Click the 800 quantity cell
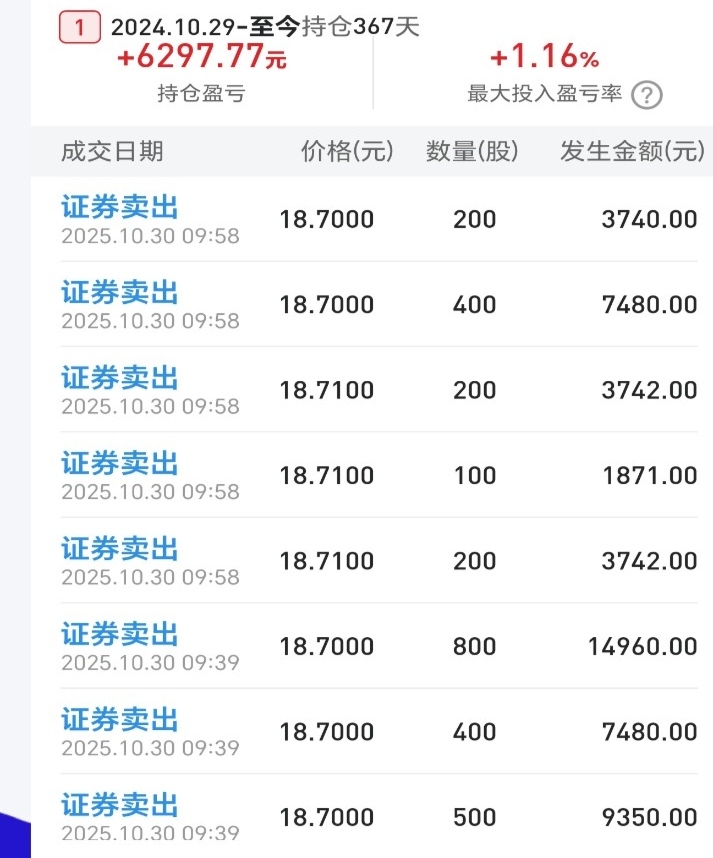Image resolution: width=713 pixels, height=858 pixels. 474,647
